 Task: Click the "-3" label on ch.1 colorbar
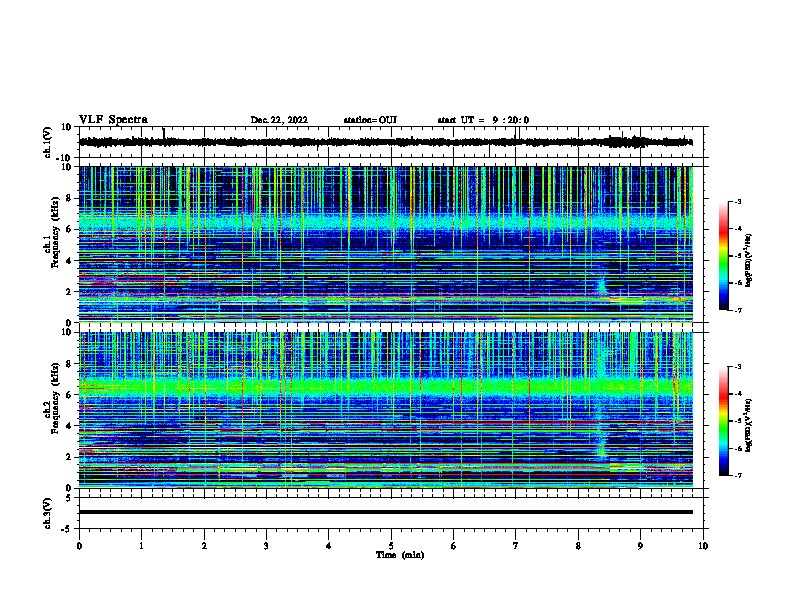pos(738,201)
